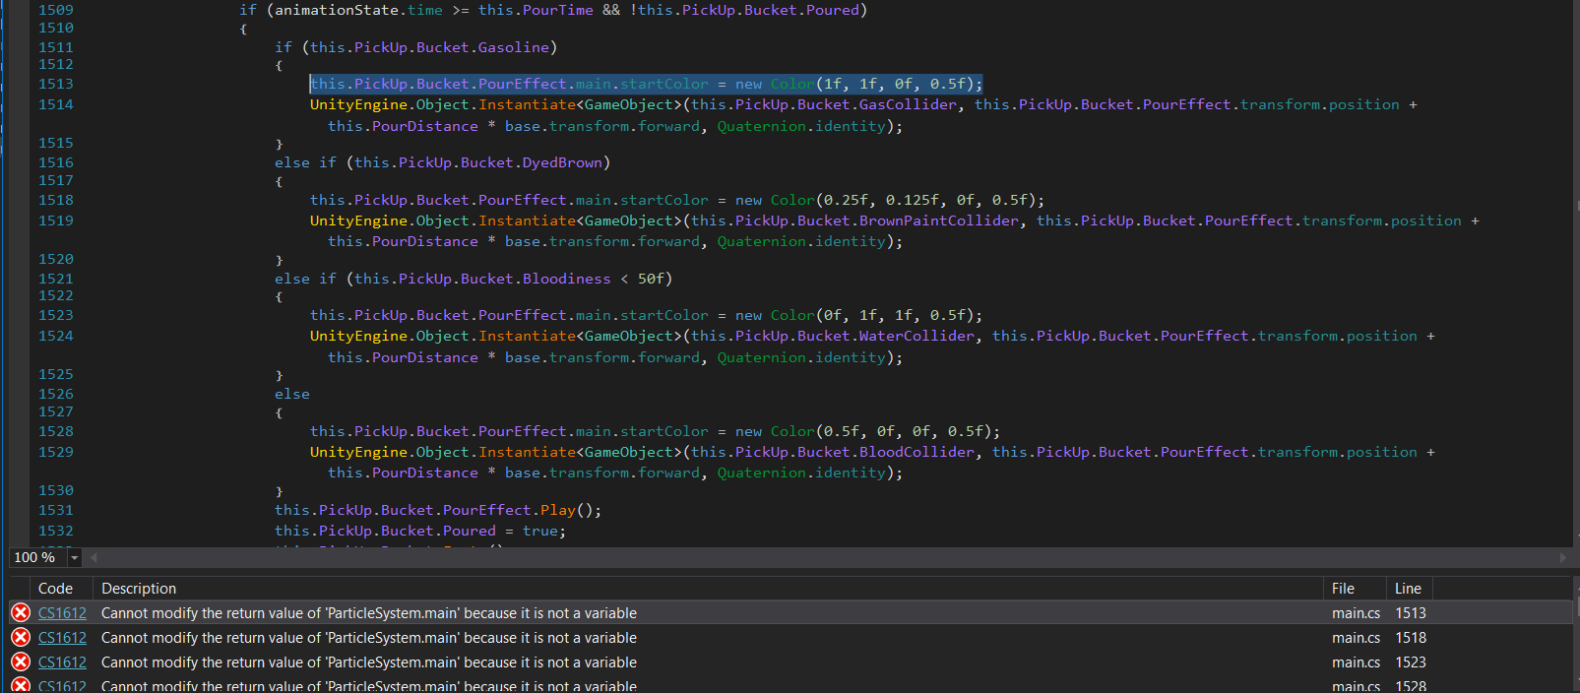Click 'GasCollider' in the code on line 1514

pyautogui.click(x=907, y=104)
